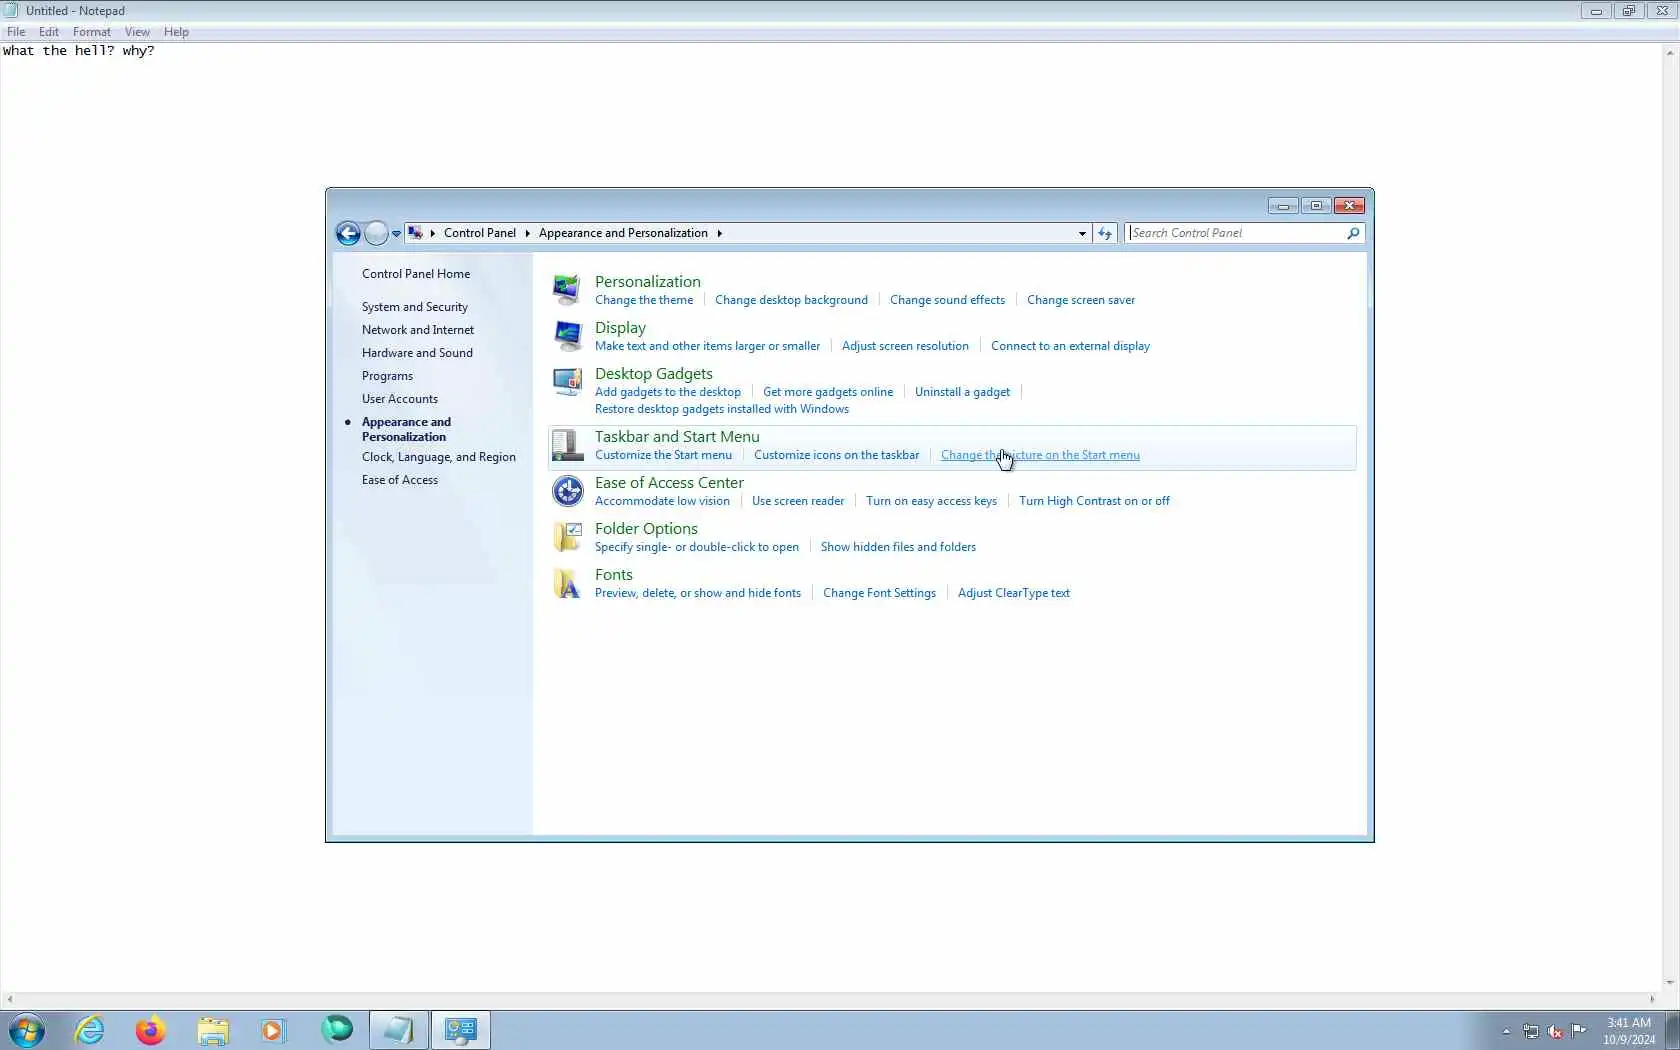Launch Internet Explorer from the taskbar
Image resolution: width=1680 pixels, height=1050 pixels.
pos(90,1030)
